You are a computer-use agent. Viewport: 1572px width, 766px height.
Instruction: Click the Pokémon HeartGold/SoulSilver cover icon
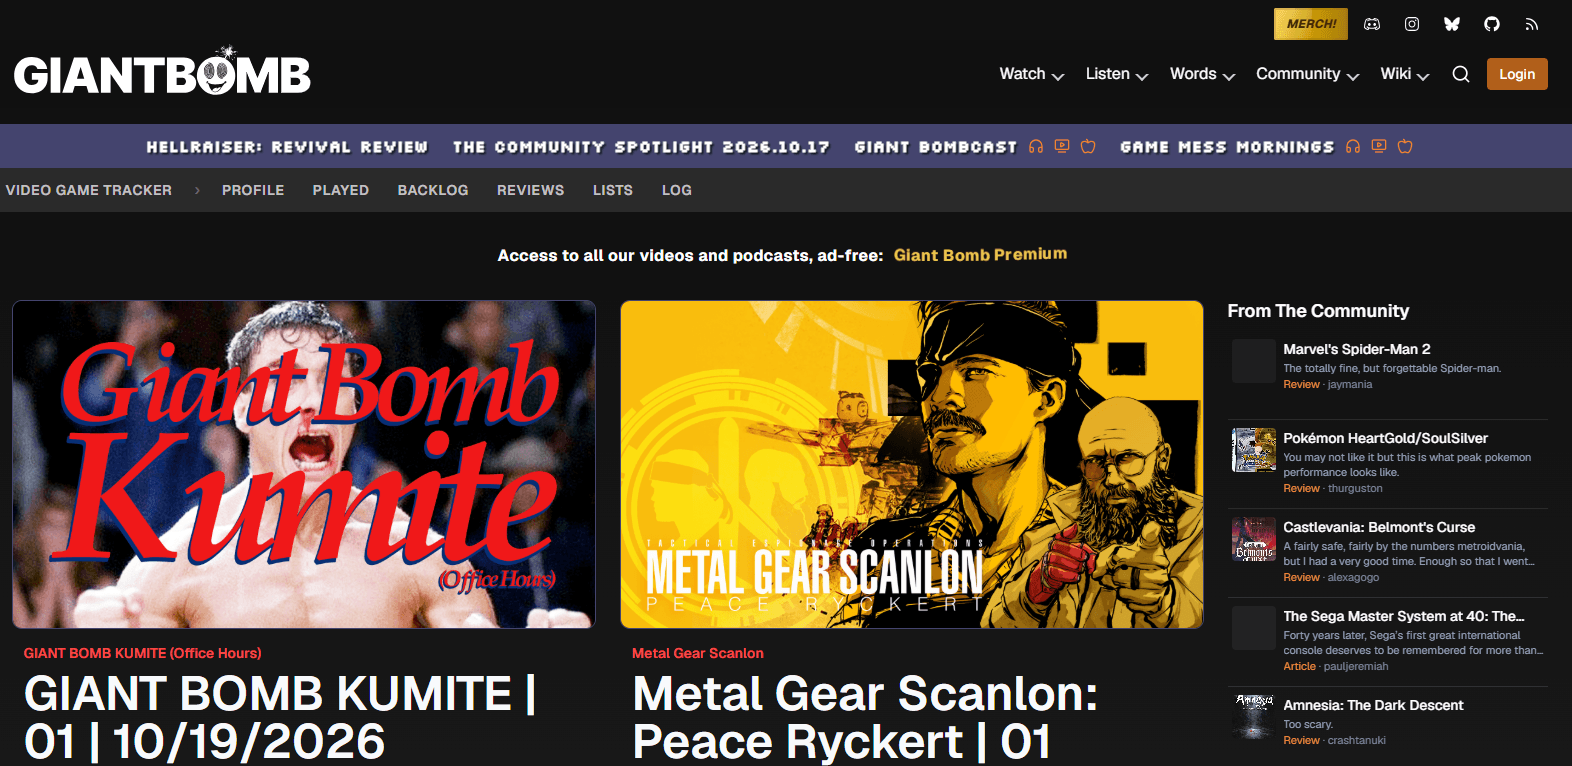1254,450
